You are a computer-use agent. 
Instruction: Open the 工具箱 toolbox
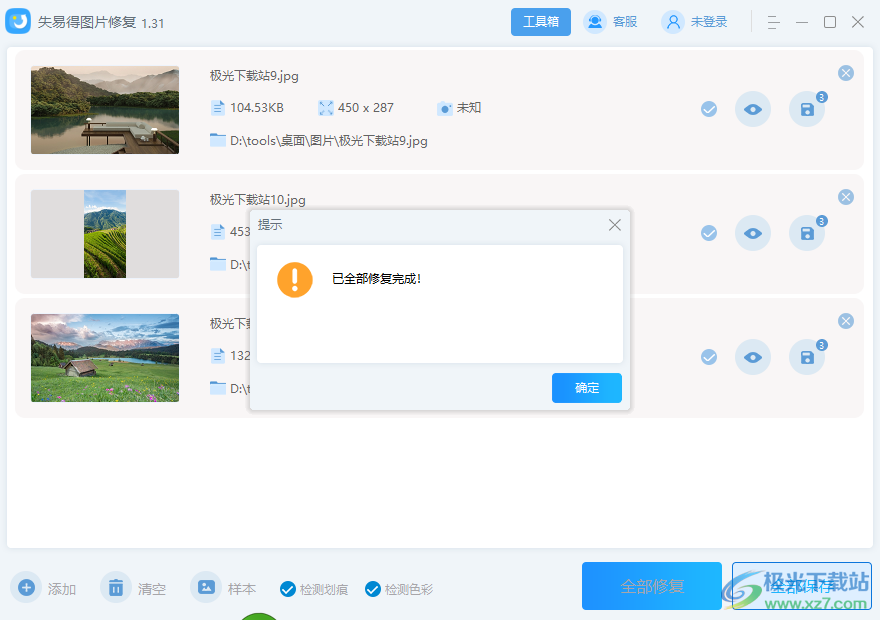[540, 22]
